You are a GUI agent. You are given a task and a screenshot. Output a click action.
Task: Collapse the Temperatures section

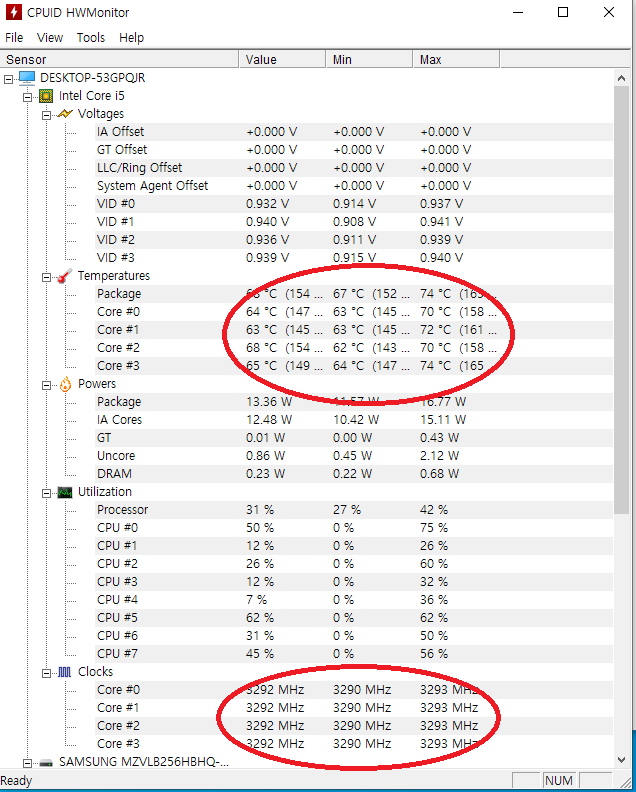tap(46, 277)
